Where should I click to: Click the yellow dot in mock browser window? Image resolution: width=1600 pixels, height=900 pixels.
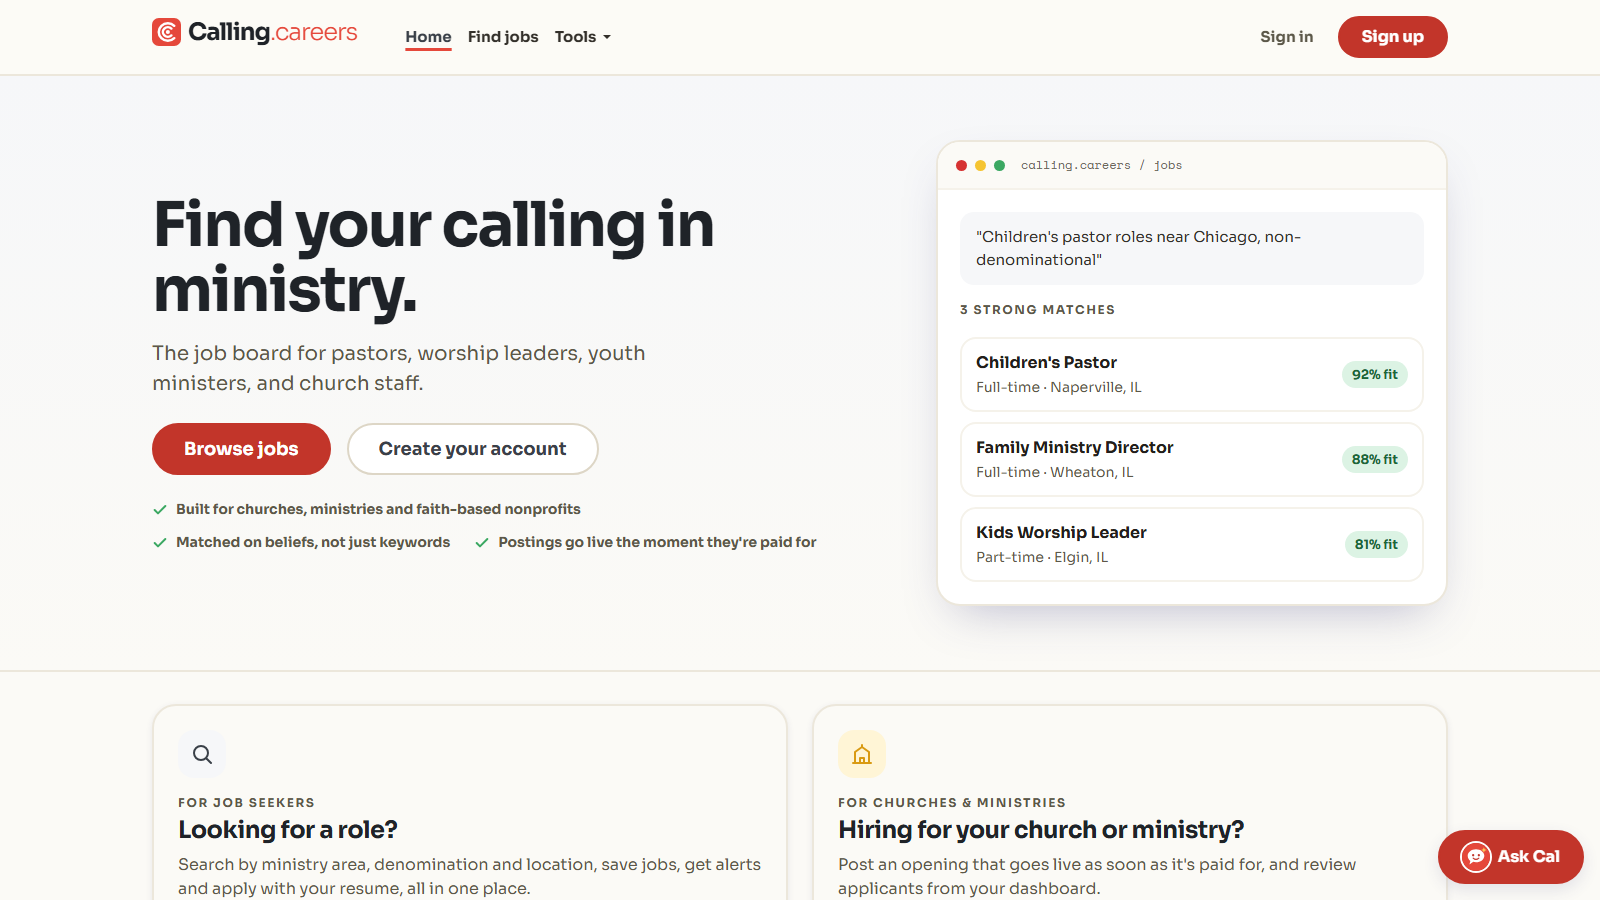tap(980, 166)
